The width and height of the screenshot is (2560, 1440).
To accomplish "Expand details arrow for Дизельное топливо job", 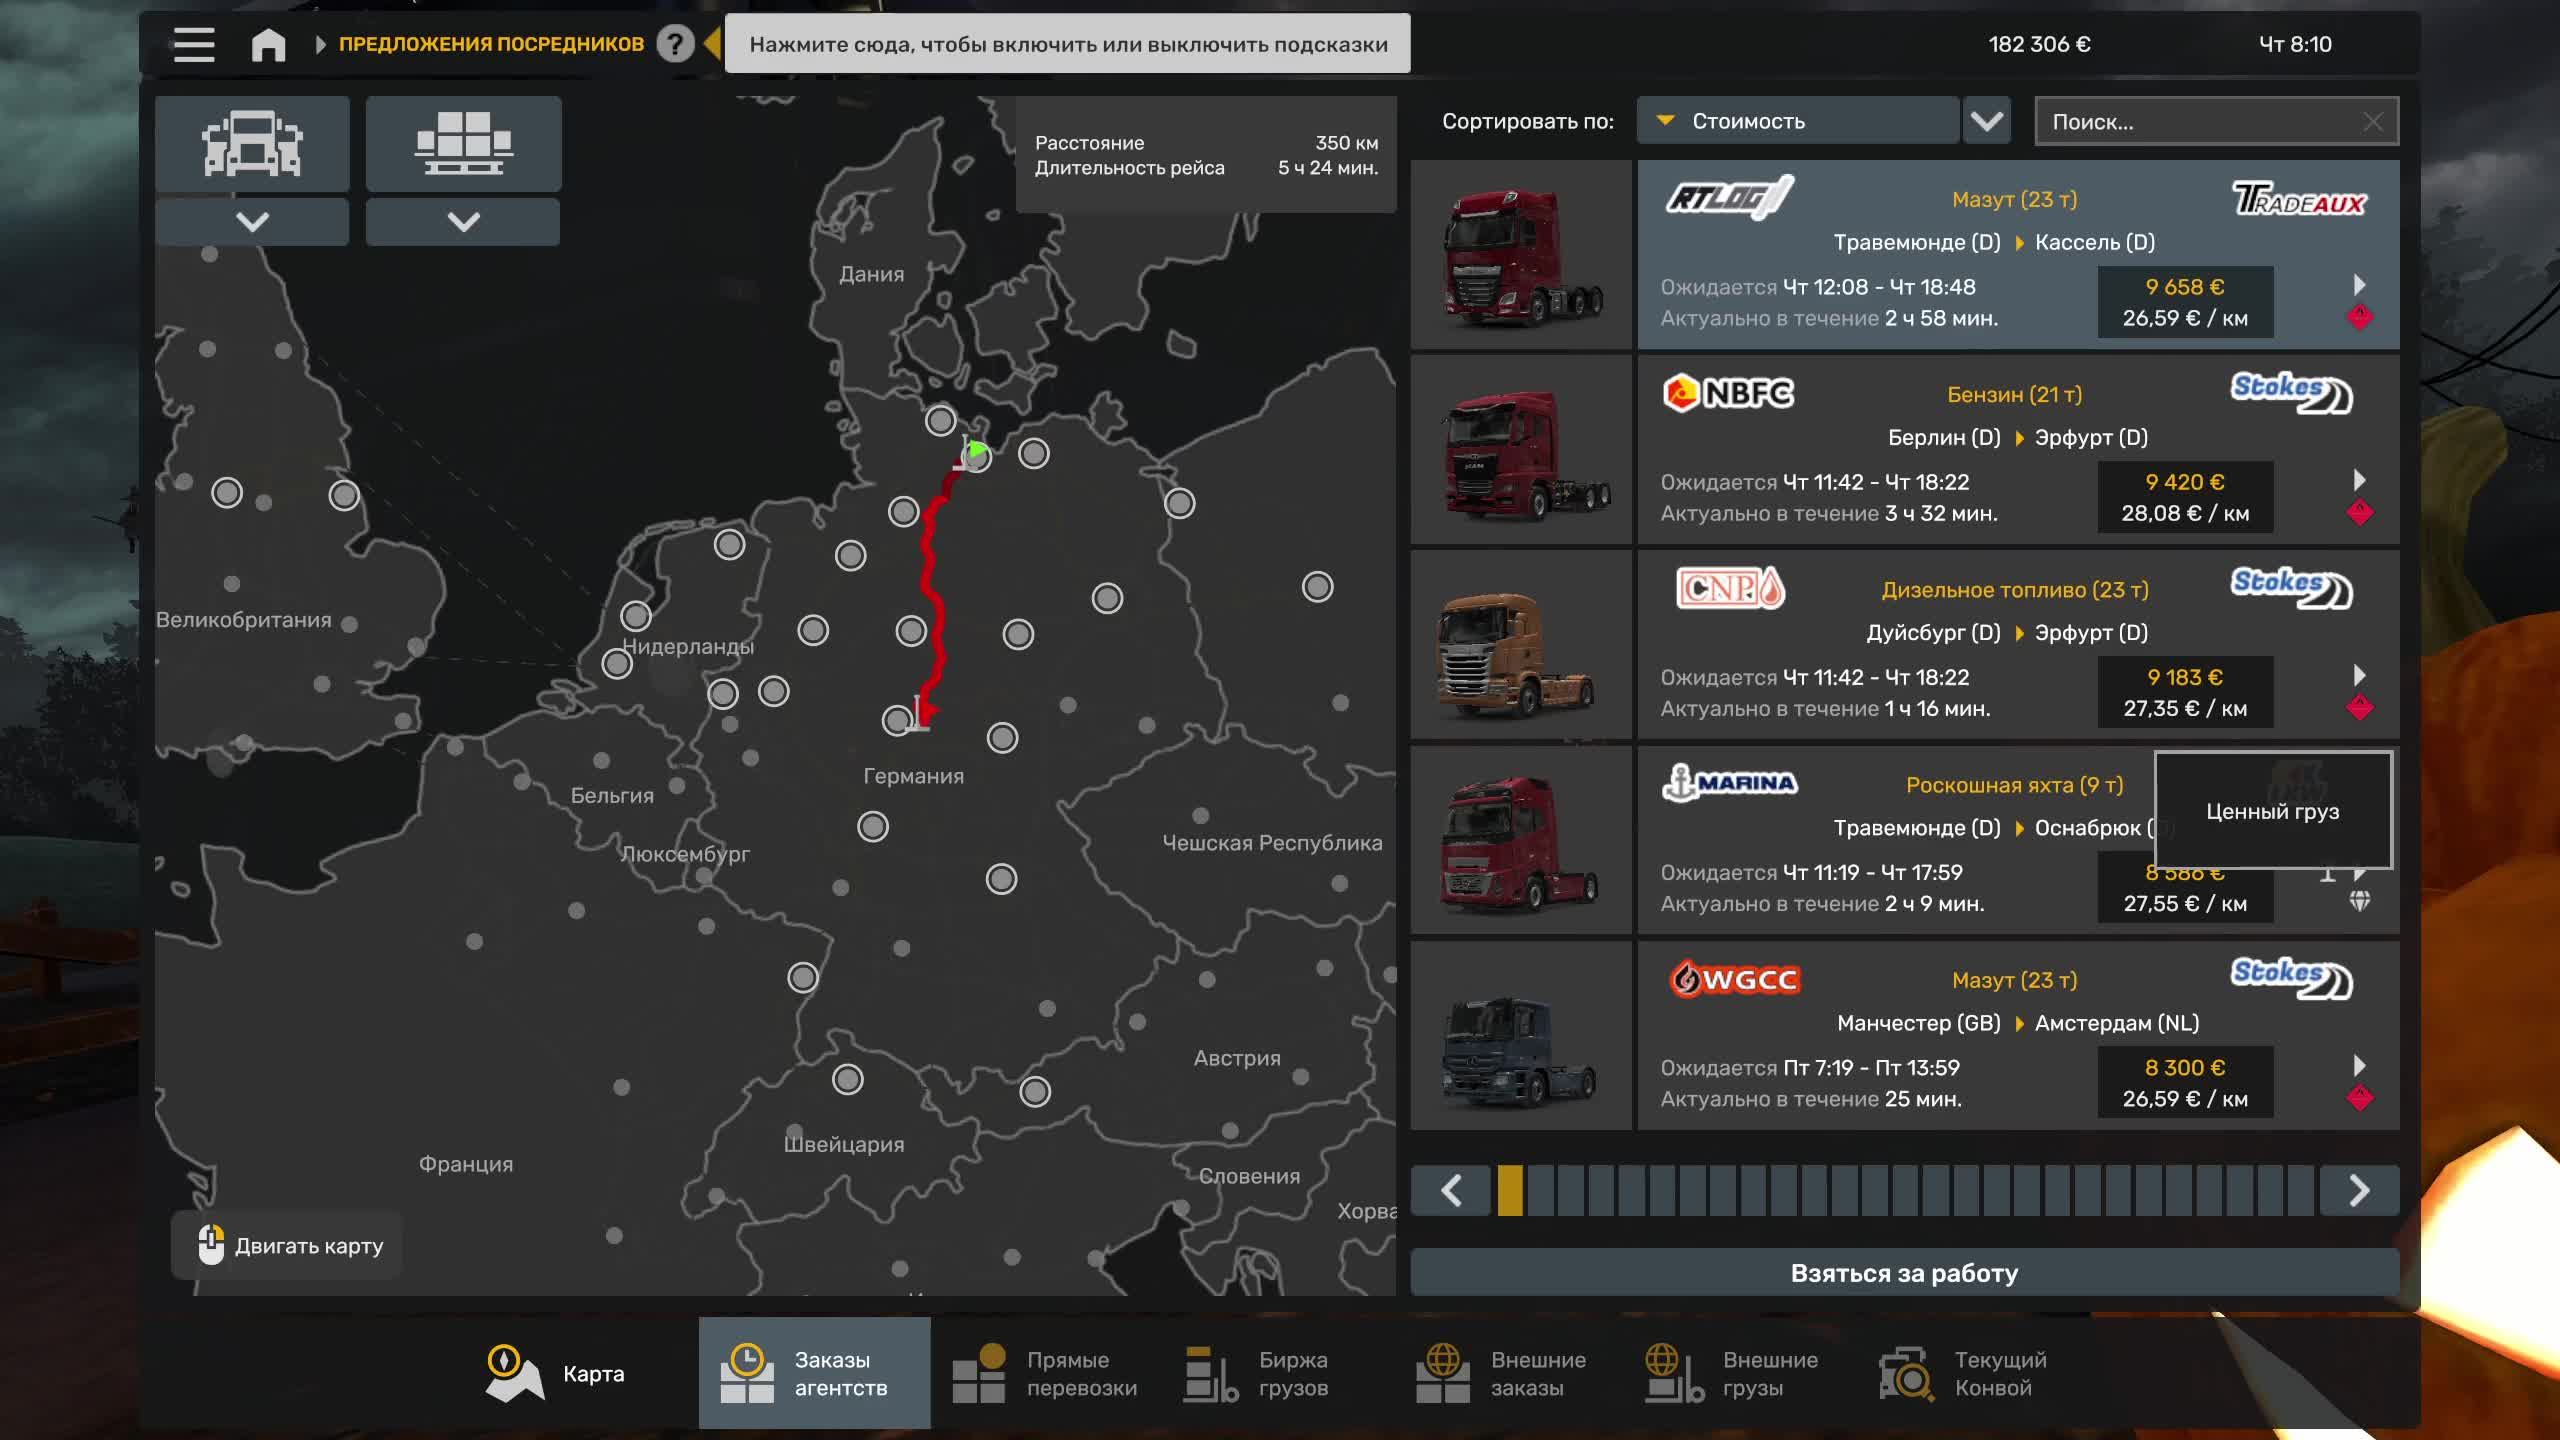I will [2359, 675].
